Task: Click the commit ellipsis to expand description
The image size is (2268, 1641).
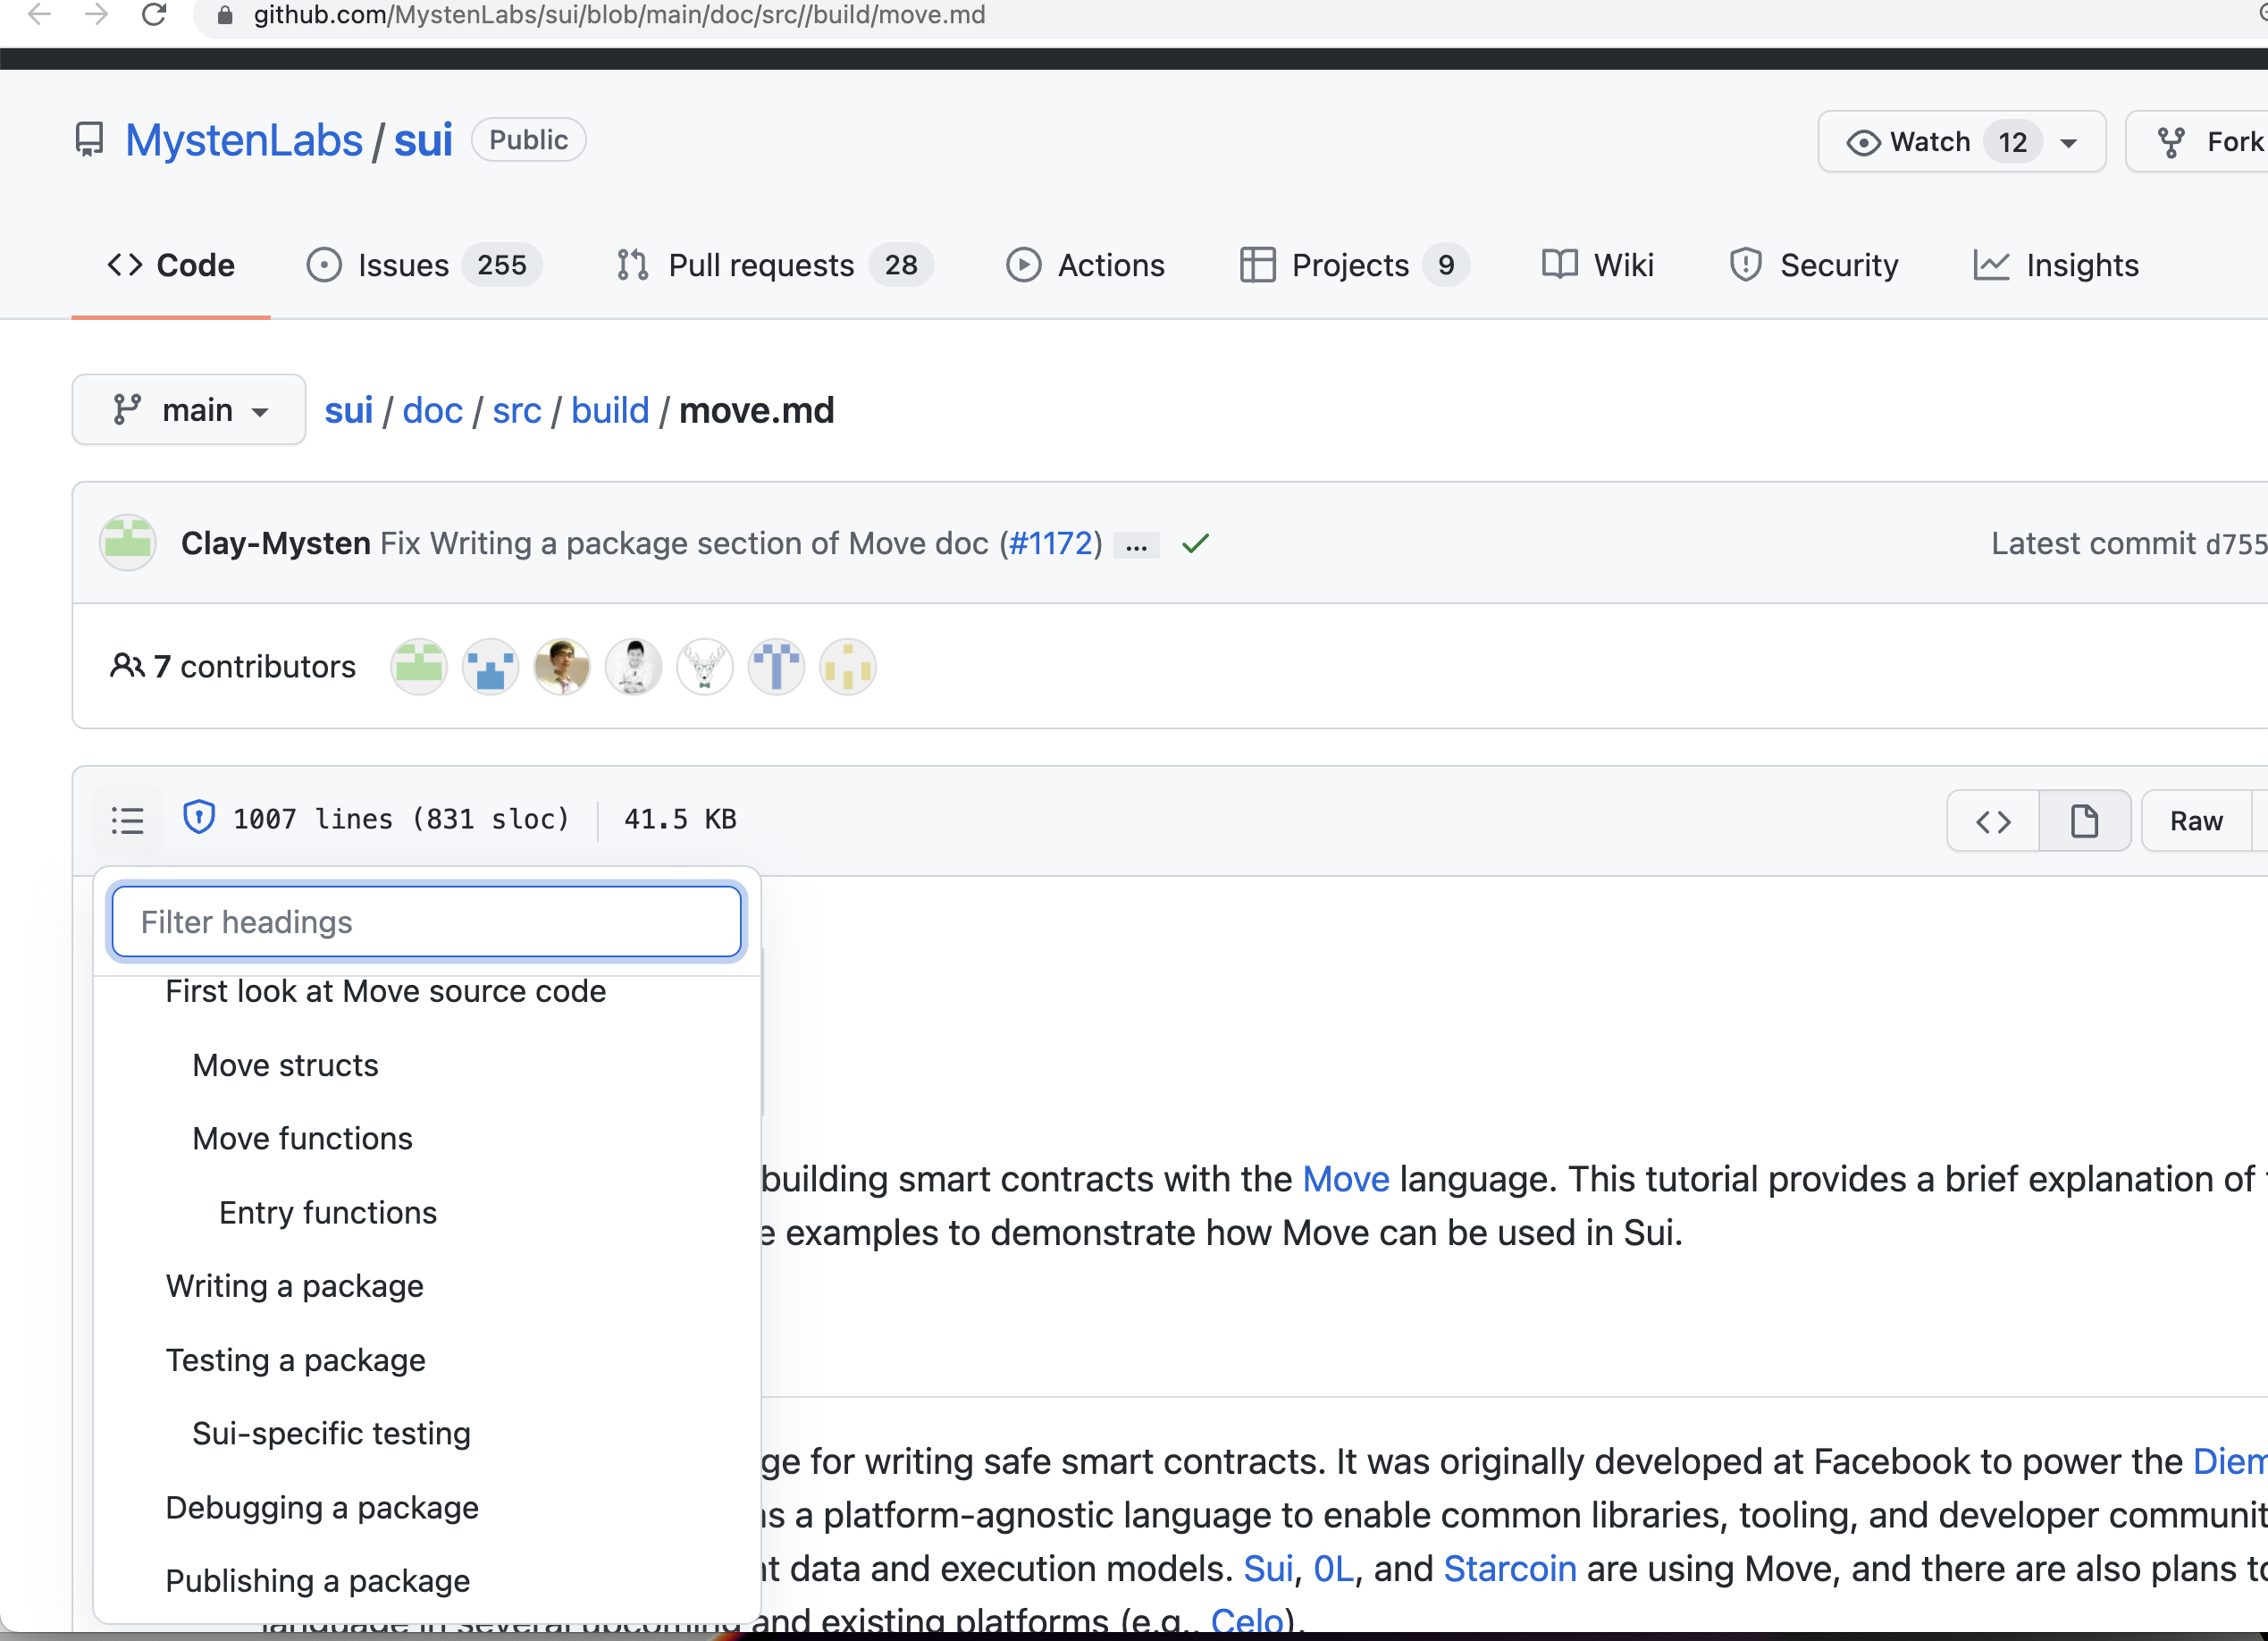Action: coord(1137,544)
